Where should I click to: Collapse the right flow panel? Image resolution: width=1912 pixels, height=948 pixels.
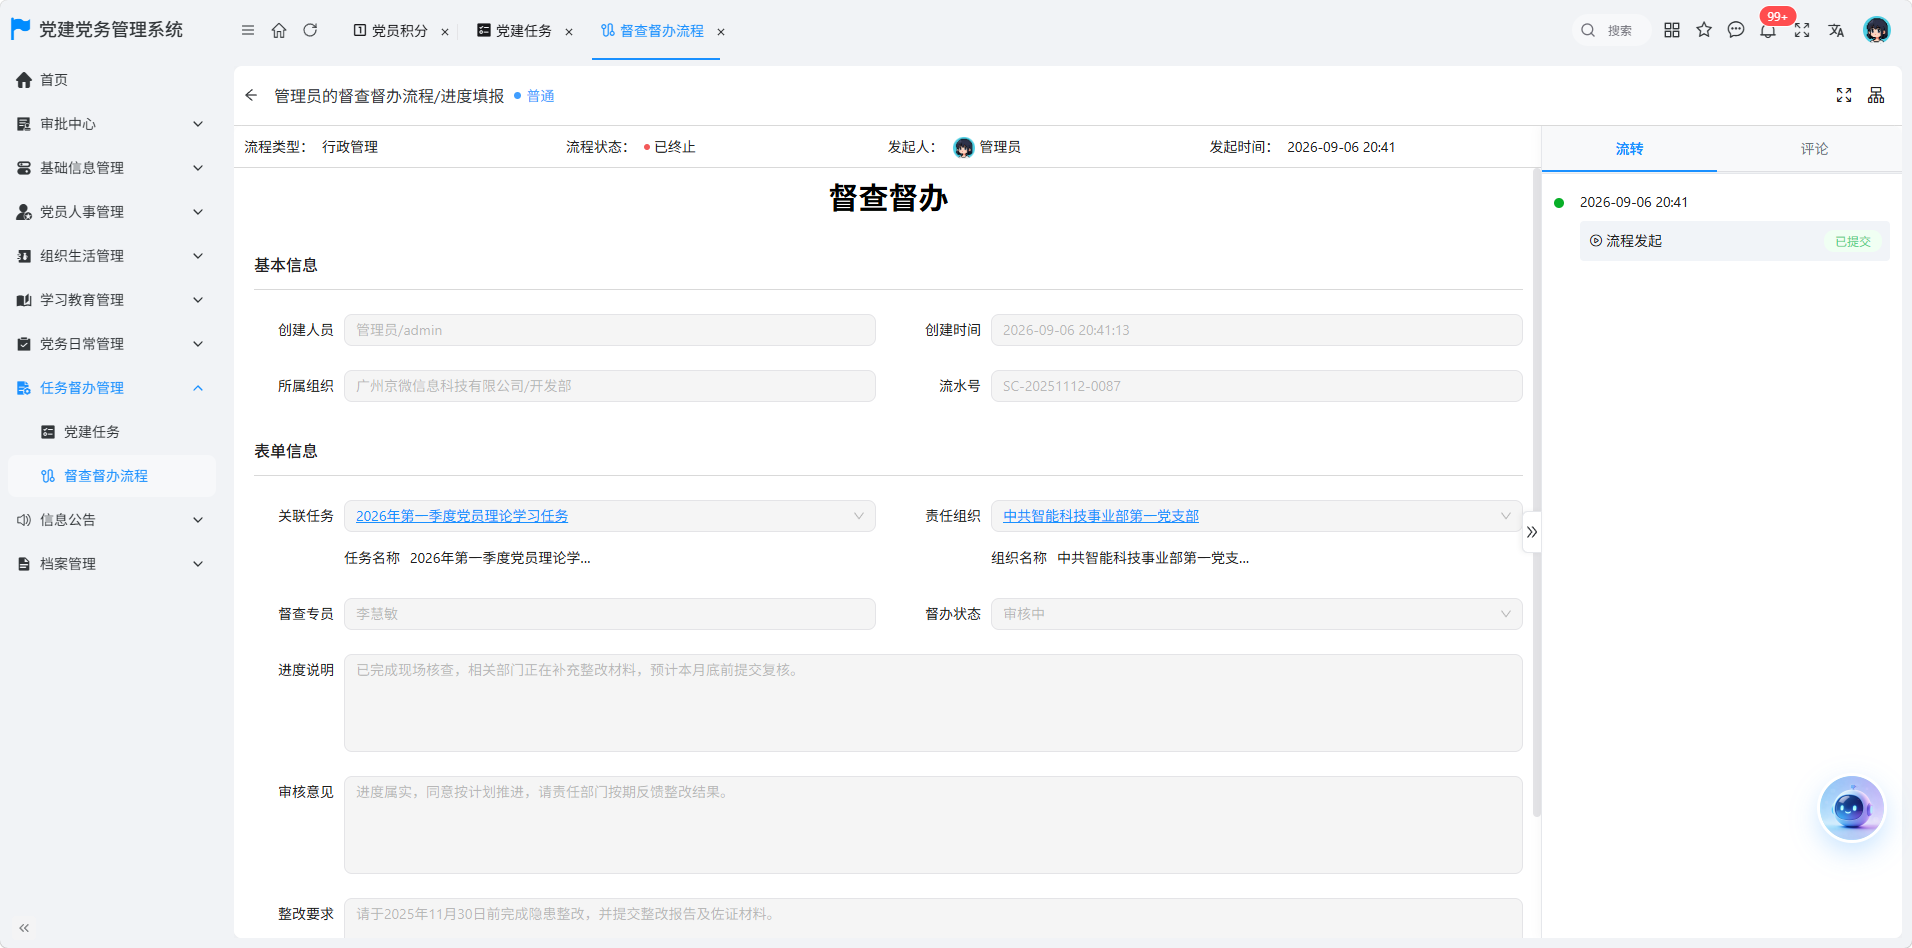(1532, 532)
